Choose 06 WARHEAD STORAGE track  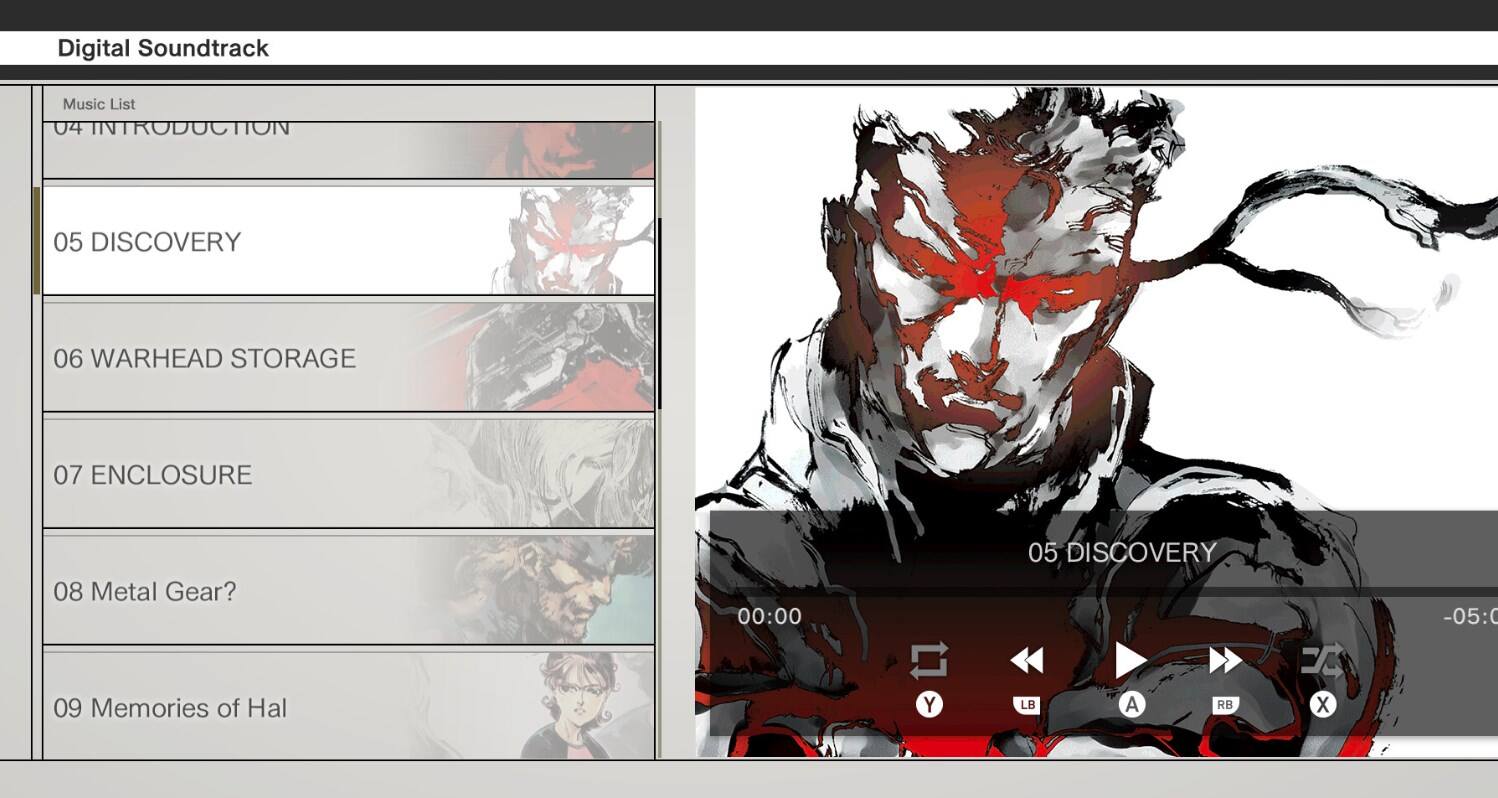point(348,358)
